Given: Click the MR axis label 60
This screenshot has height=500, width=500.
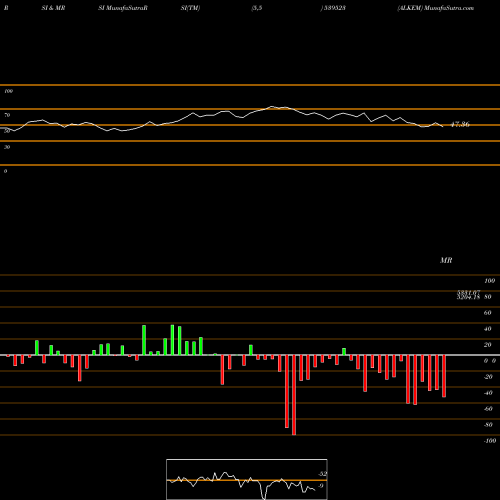Looking at the screenshot, I should pyautogui.click(x=488, y=313).
